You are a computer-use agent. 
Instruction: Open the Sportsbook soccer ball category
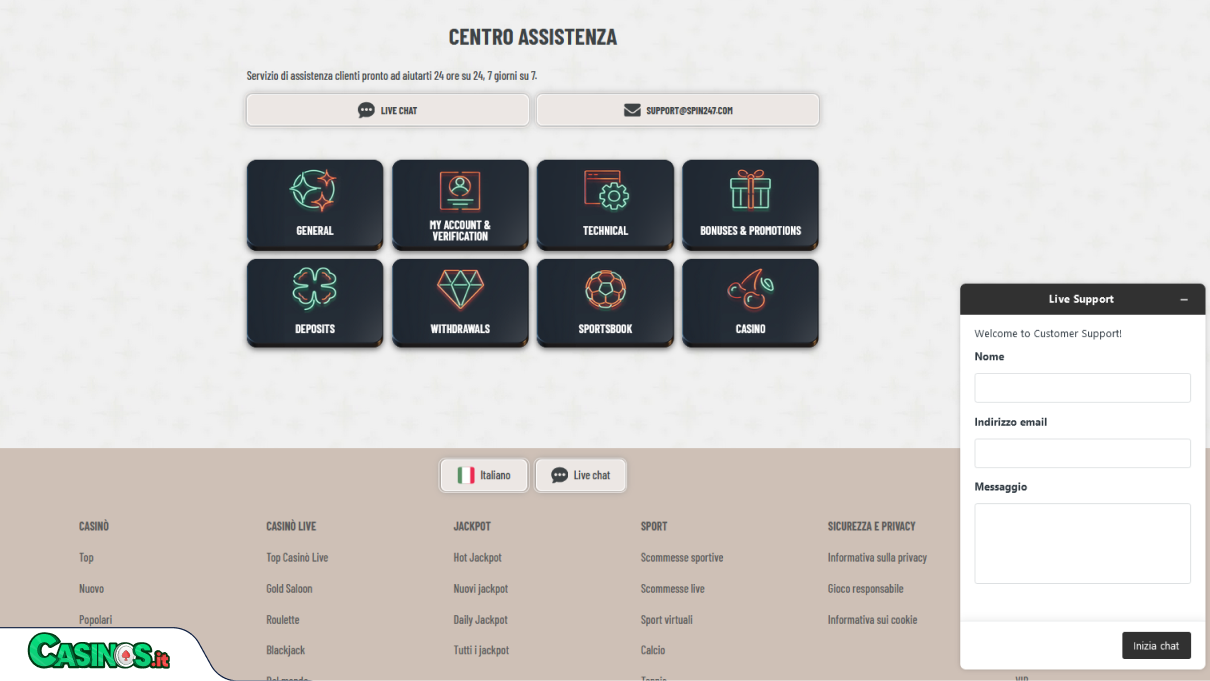pos(605,302)
